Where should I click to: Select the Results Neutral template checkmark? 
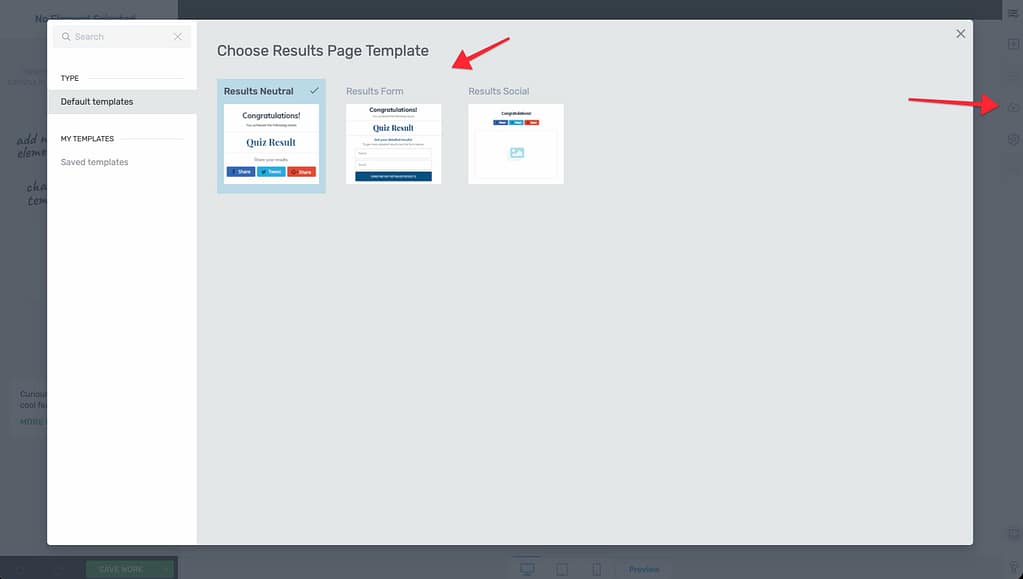tap(314, 91)
